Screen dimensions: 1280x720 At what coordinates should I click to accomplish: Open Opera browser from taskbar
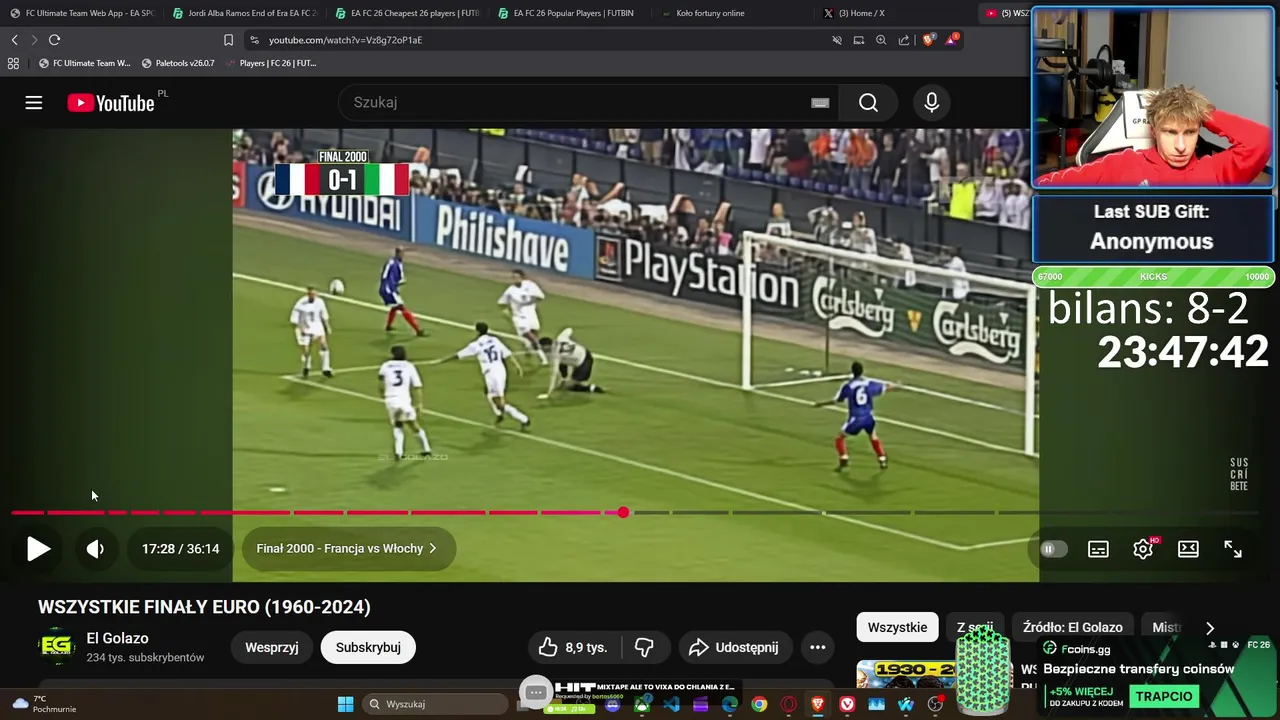click(788, 704)
